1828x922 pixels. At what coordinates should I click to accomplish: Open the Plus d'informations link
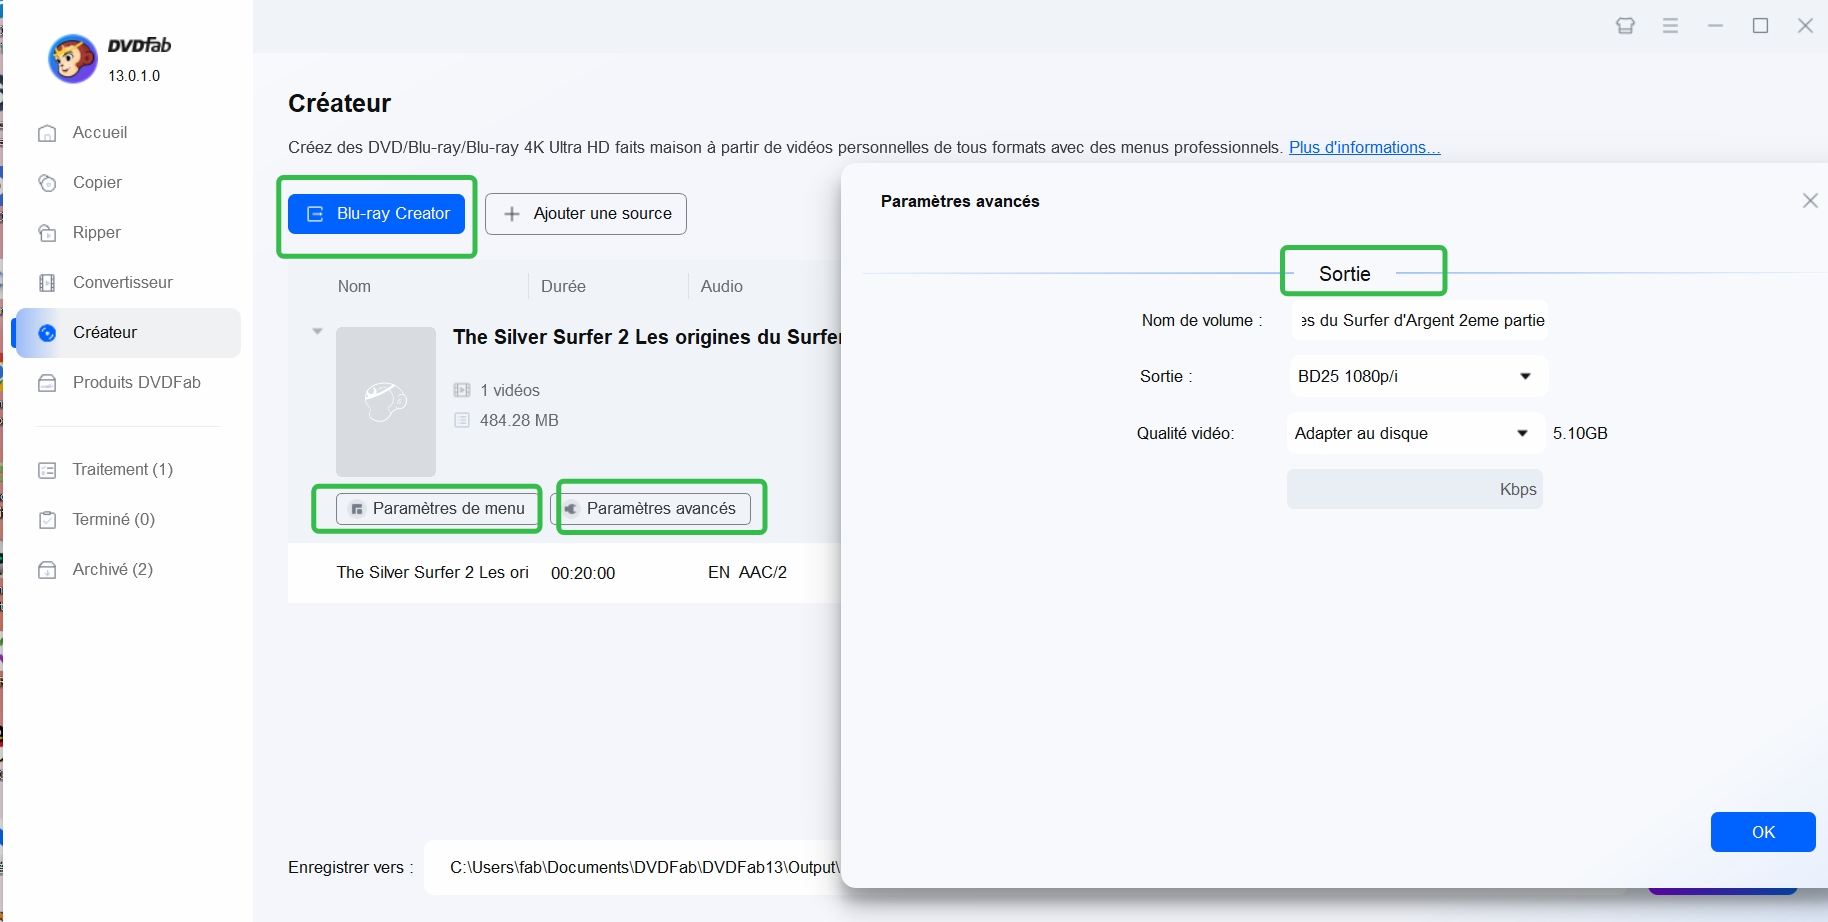coord(1364,147)
